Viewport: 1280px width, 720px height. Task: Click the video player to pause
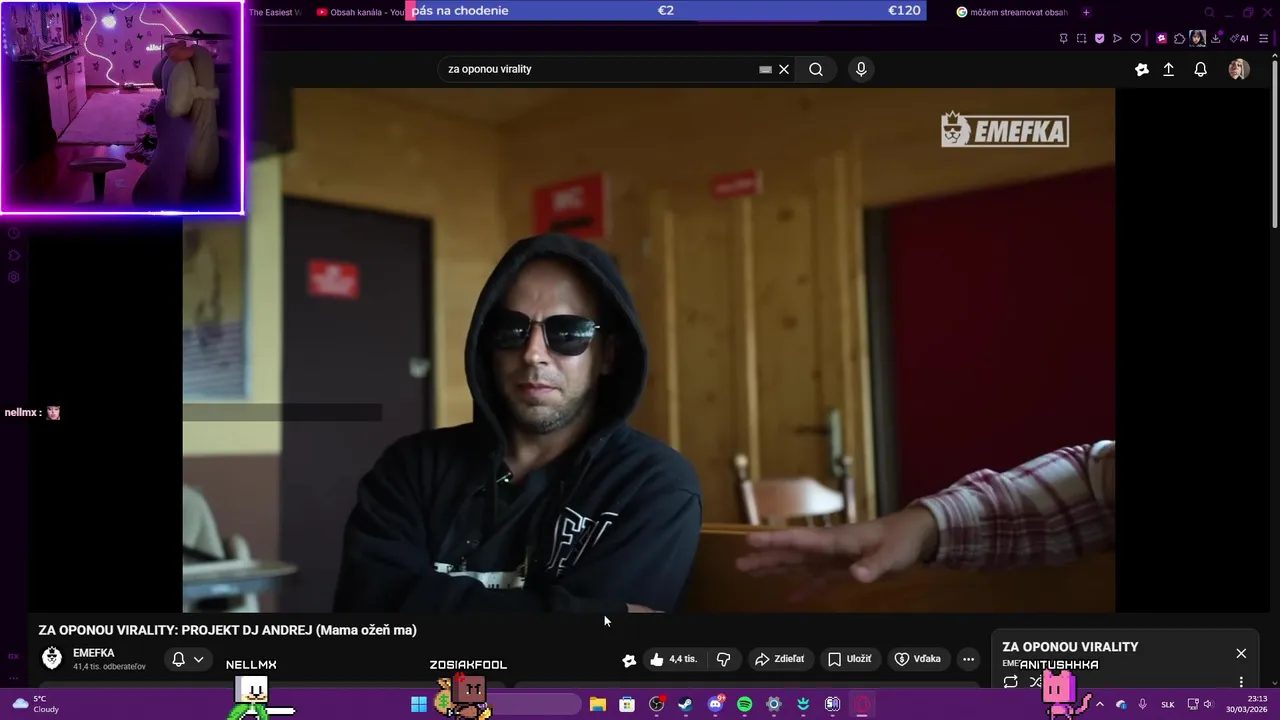(x=648, y=350)
